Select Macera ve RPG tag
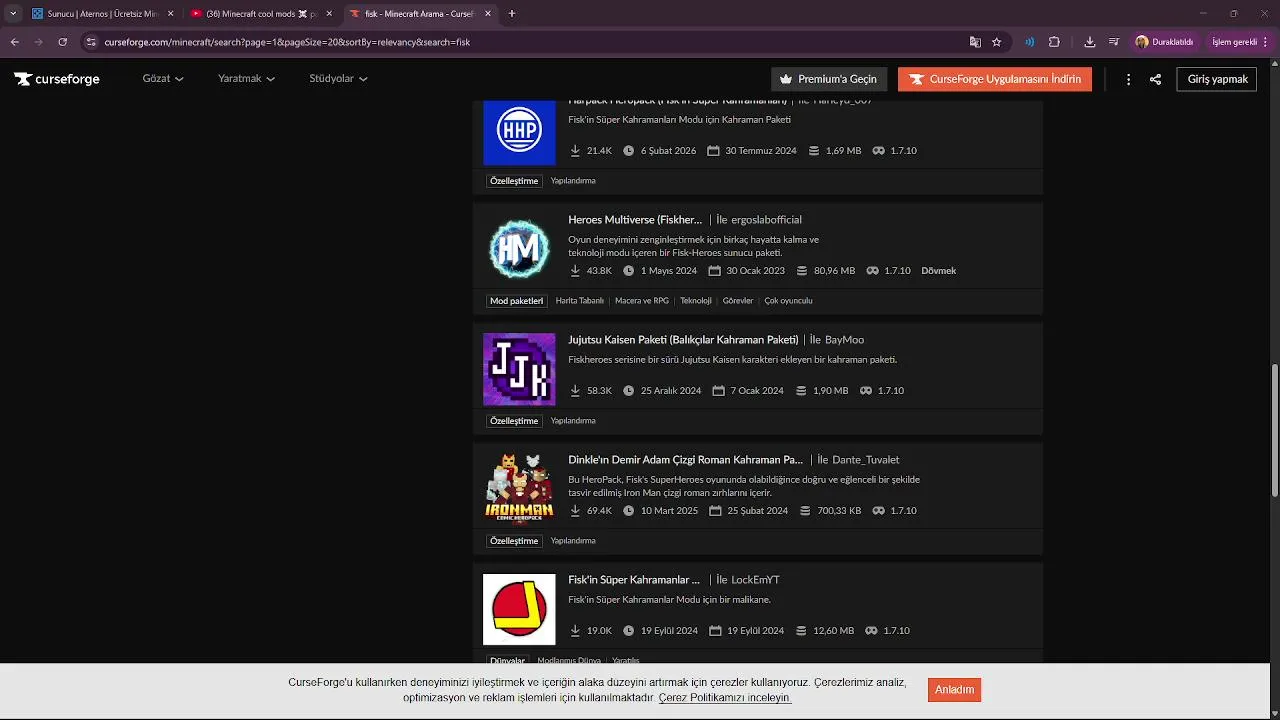The width and height of the screenshot is (1280, 720). click(x=642, y=301)
